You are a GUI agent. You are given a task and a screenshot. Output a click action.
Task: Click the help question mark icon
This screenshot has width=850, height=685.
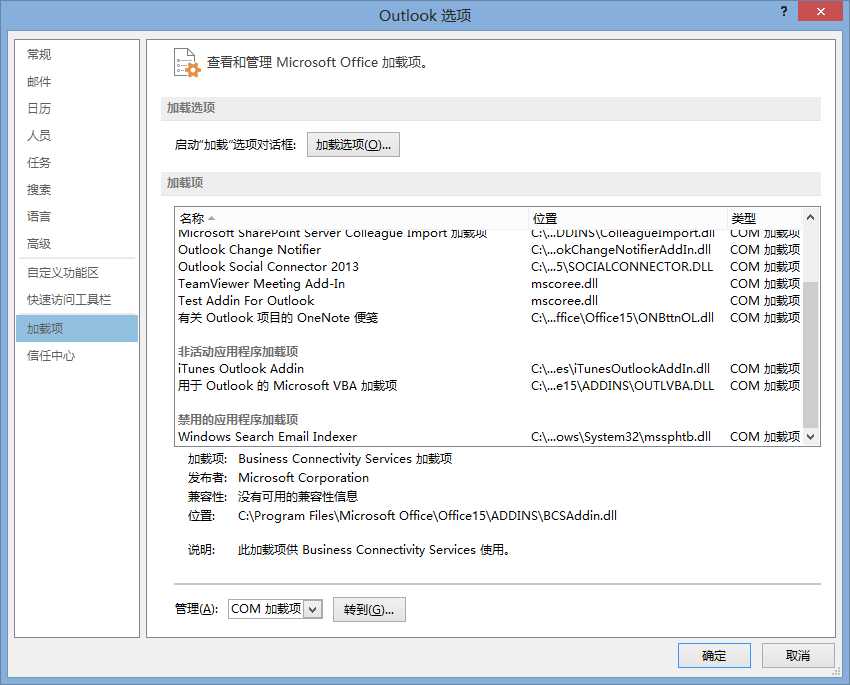pos(784,11)
